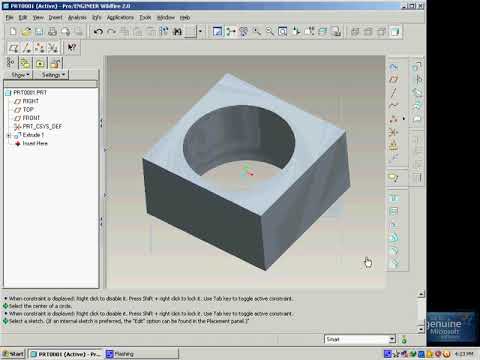Select the Zoom Out magnifier
The width and height of the screenshot is (480, 360).
click(269, 31)
